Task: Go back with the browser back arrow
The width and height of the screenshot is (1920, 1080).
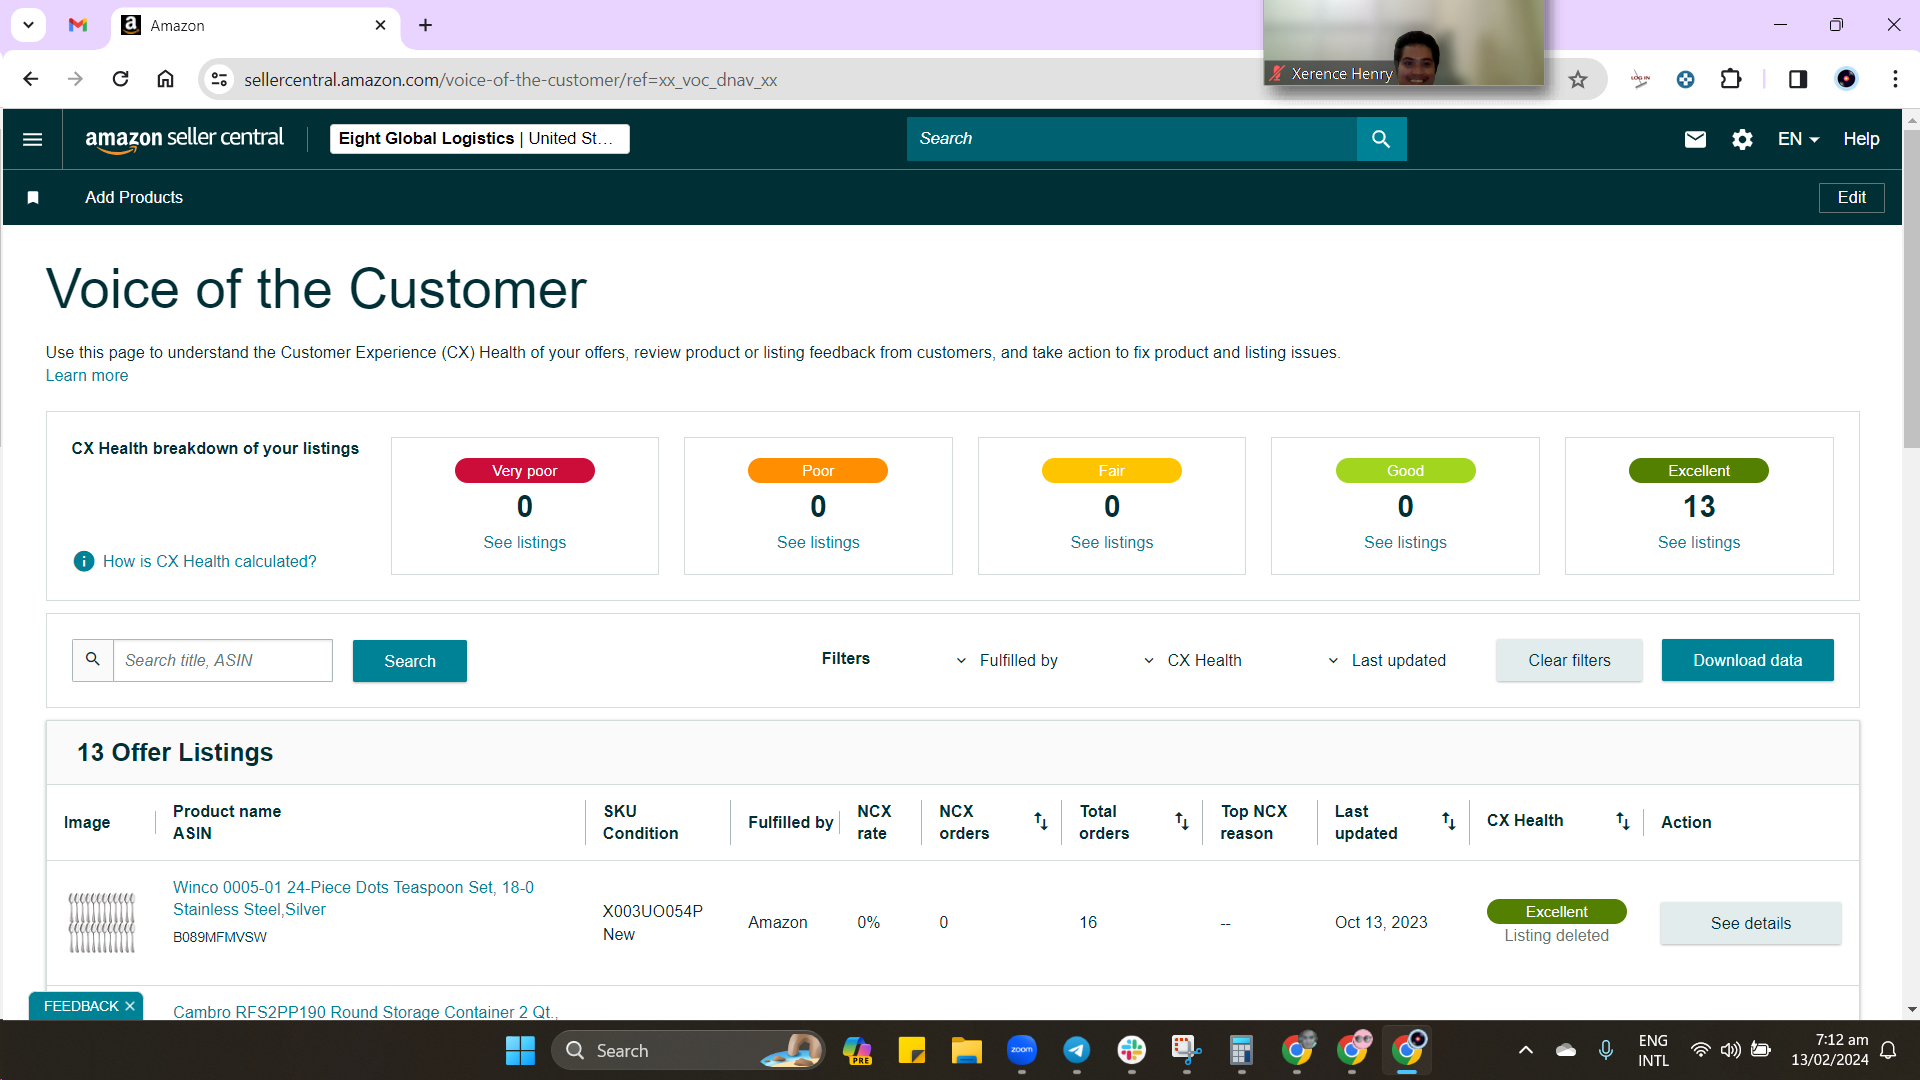Action: (31, 79)
